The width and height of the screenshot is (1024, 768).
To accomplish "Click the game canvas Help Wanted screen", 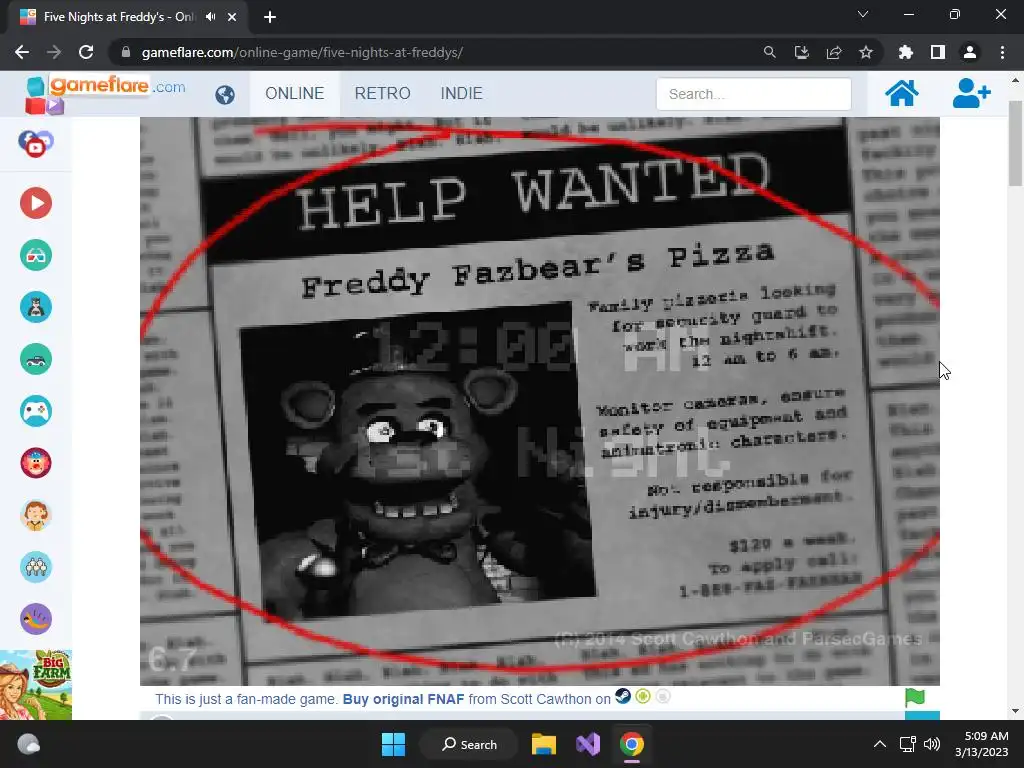I will coord(539,401).
